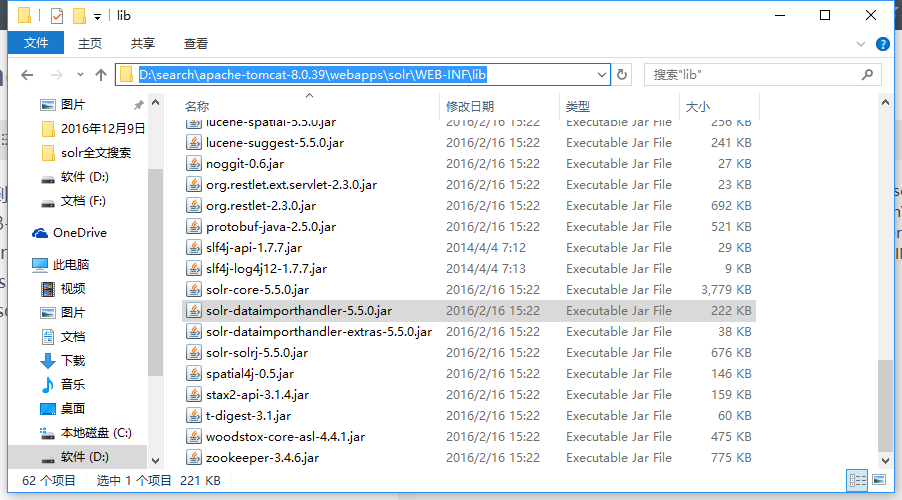Select solr-dataimporthandler-5.5.0.jar file icon
The width and height of the screenshot is (902, 500).
[194, 311]
